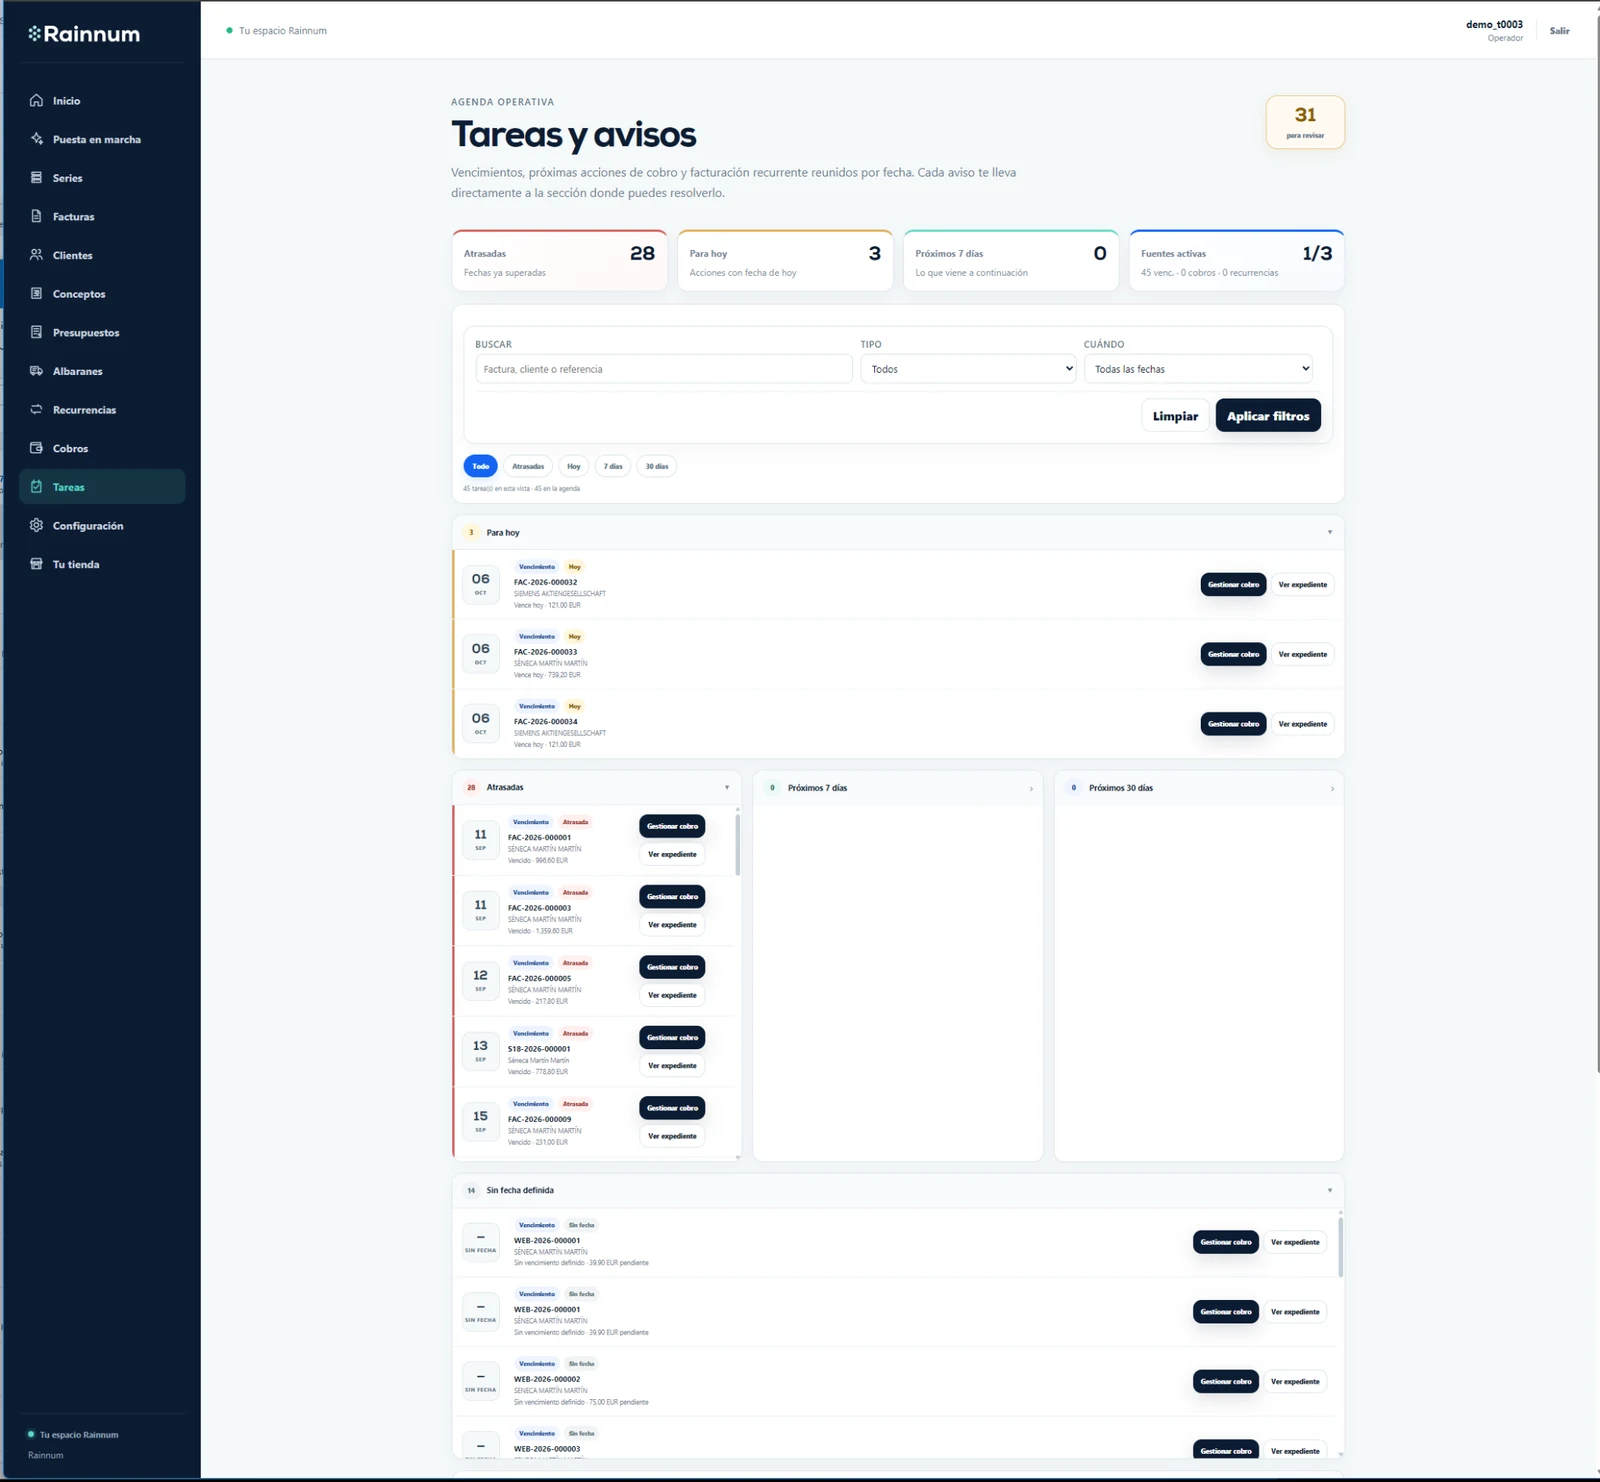Click the Tareas checklist icon

pyautogui.click(x=36, y=487)
